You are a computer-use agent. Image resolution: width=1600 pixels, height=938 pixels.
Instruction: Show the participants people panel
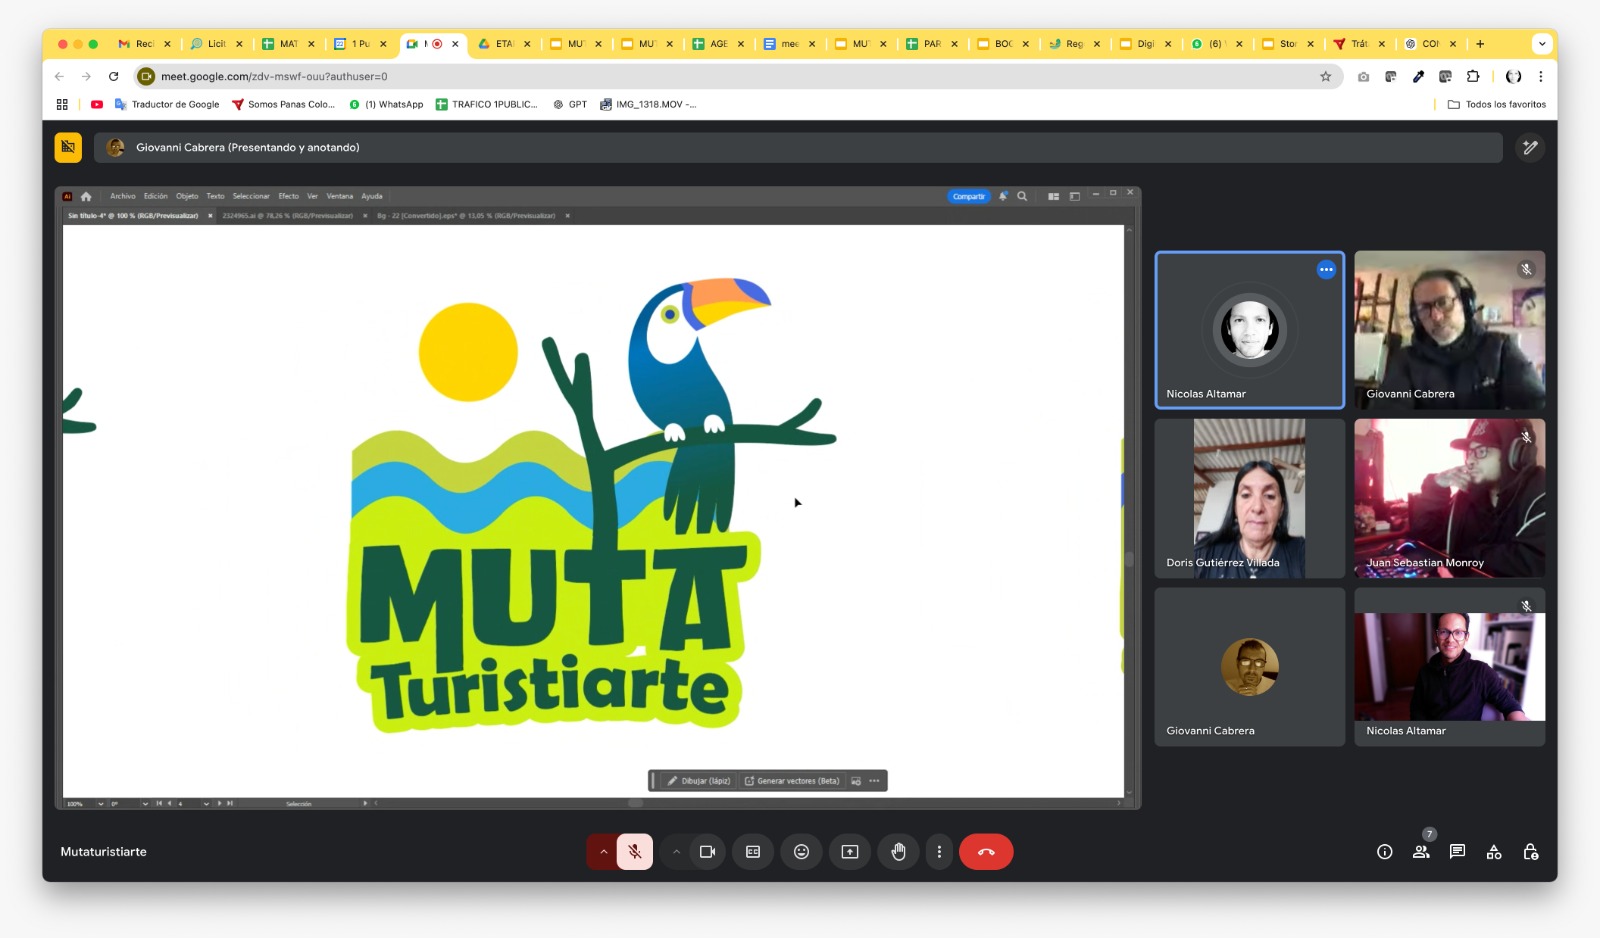tap(1421, 852)
